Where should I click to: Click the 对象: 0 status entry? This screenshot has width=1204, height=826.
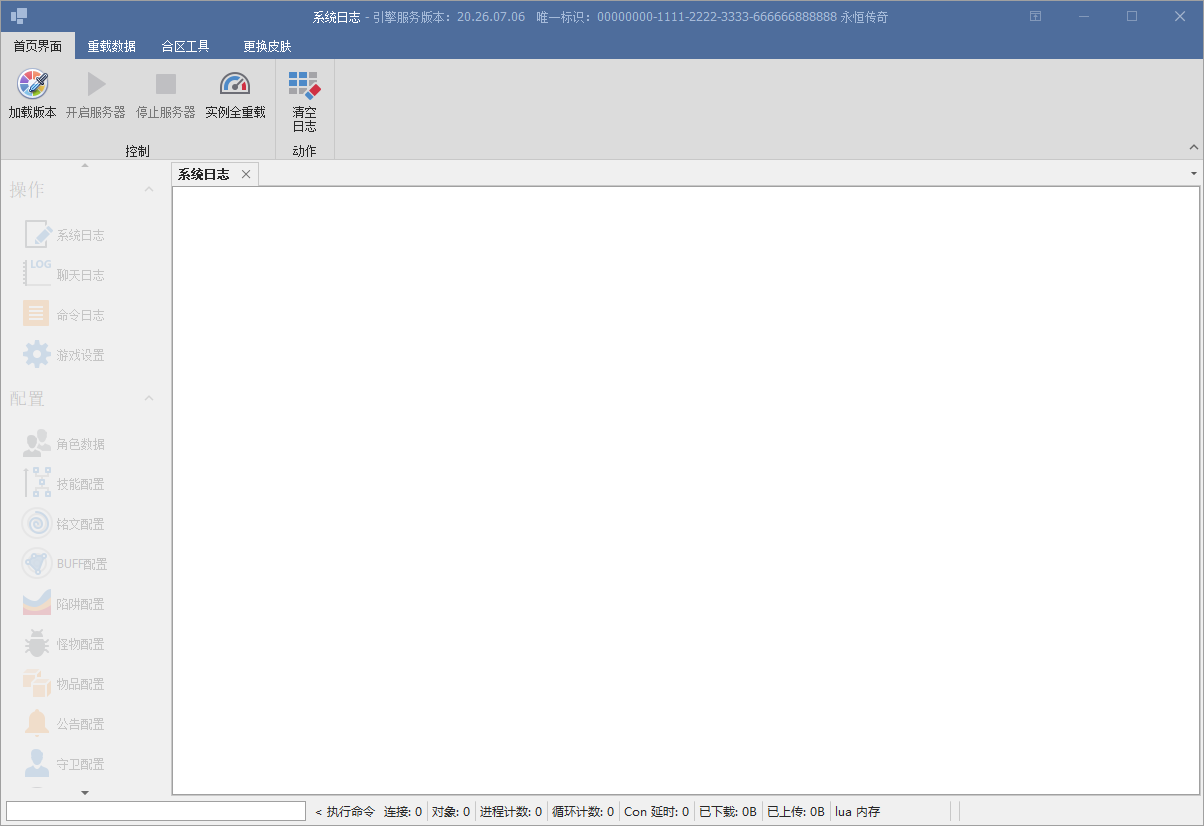tap(451, 812)
